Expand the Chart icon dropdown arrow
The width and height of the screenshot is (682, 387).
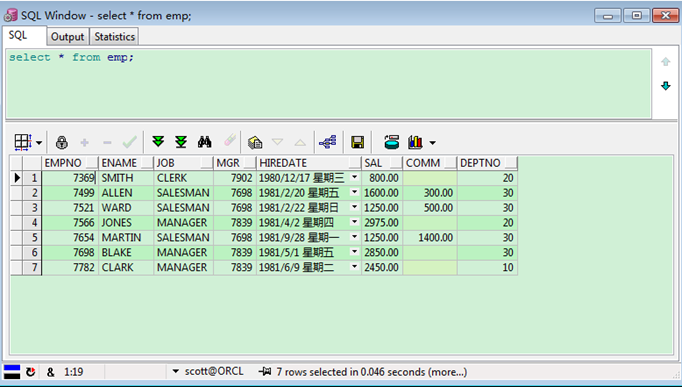tap(432, 143)
